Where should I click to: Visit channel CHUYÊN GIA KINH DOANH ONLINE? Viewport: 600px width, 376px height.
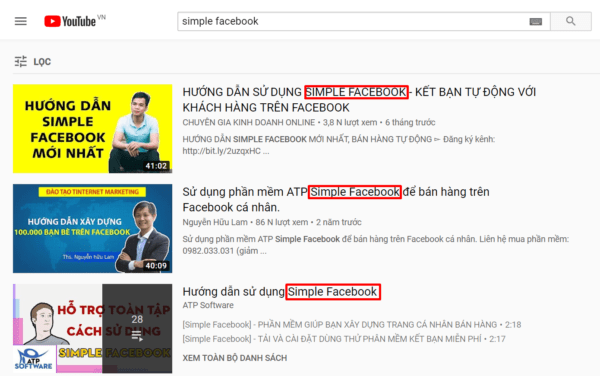click(249, 122)
